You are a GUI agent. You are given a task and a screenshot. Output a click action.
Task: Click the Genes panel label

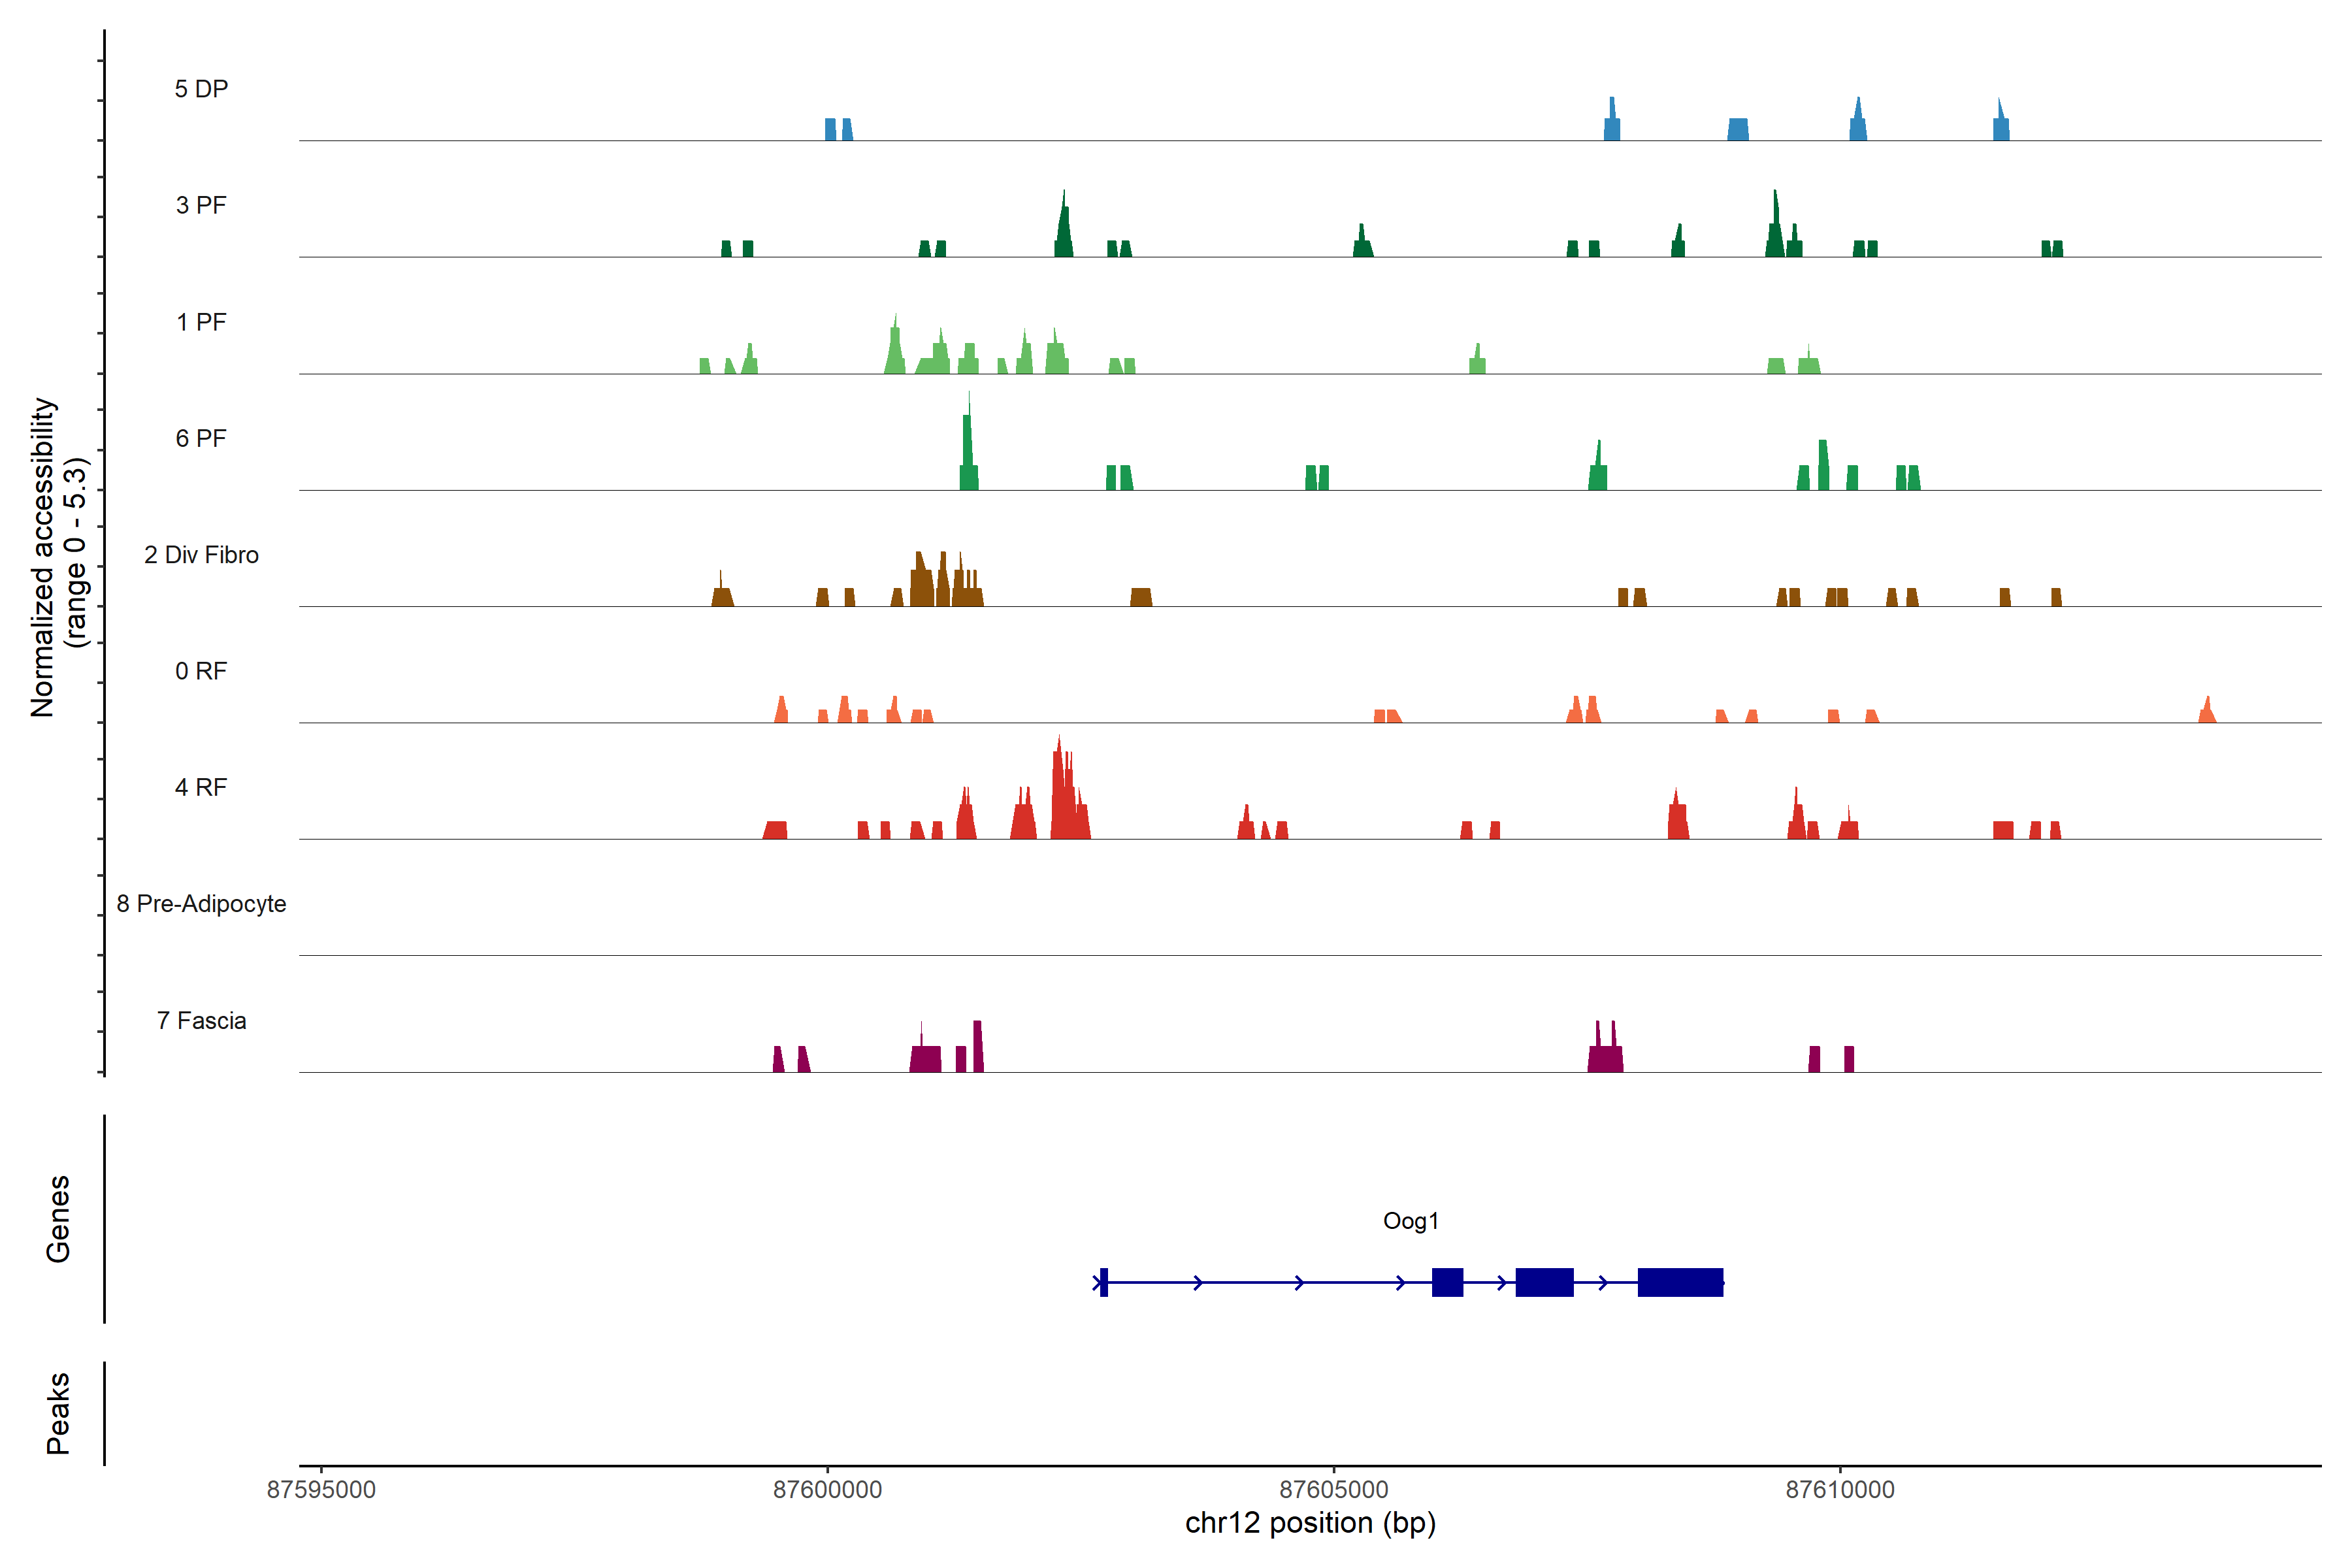pos(58,1219)
